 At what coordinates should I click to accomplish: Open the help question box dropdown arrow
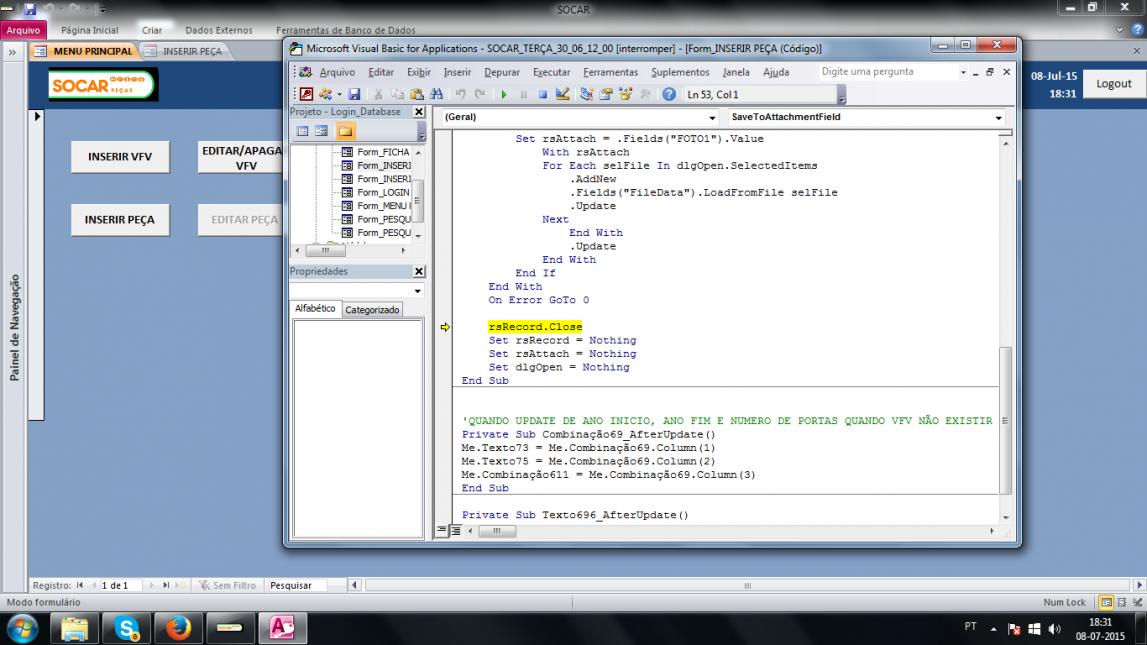point(963,72)
